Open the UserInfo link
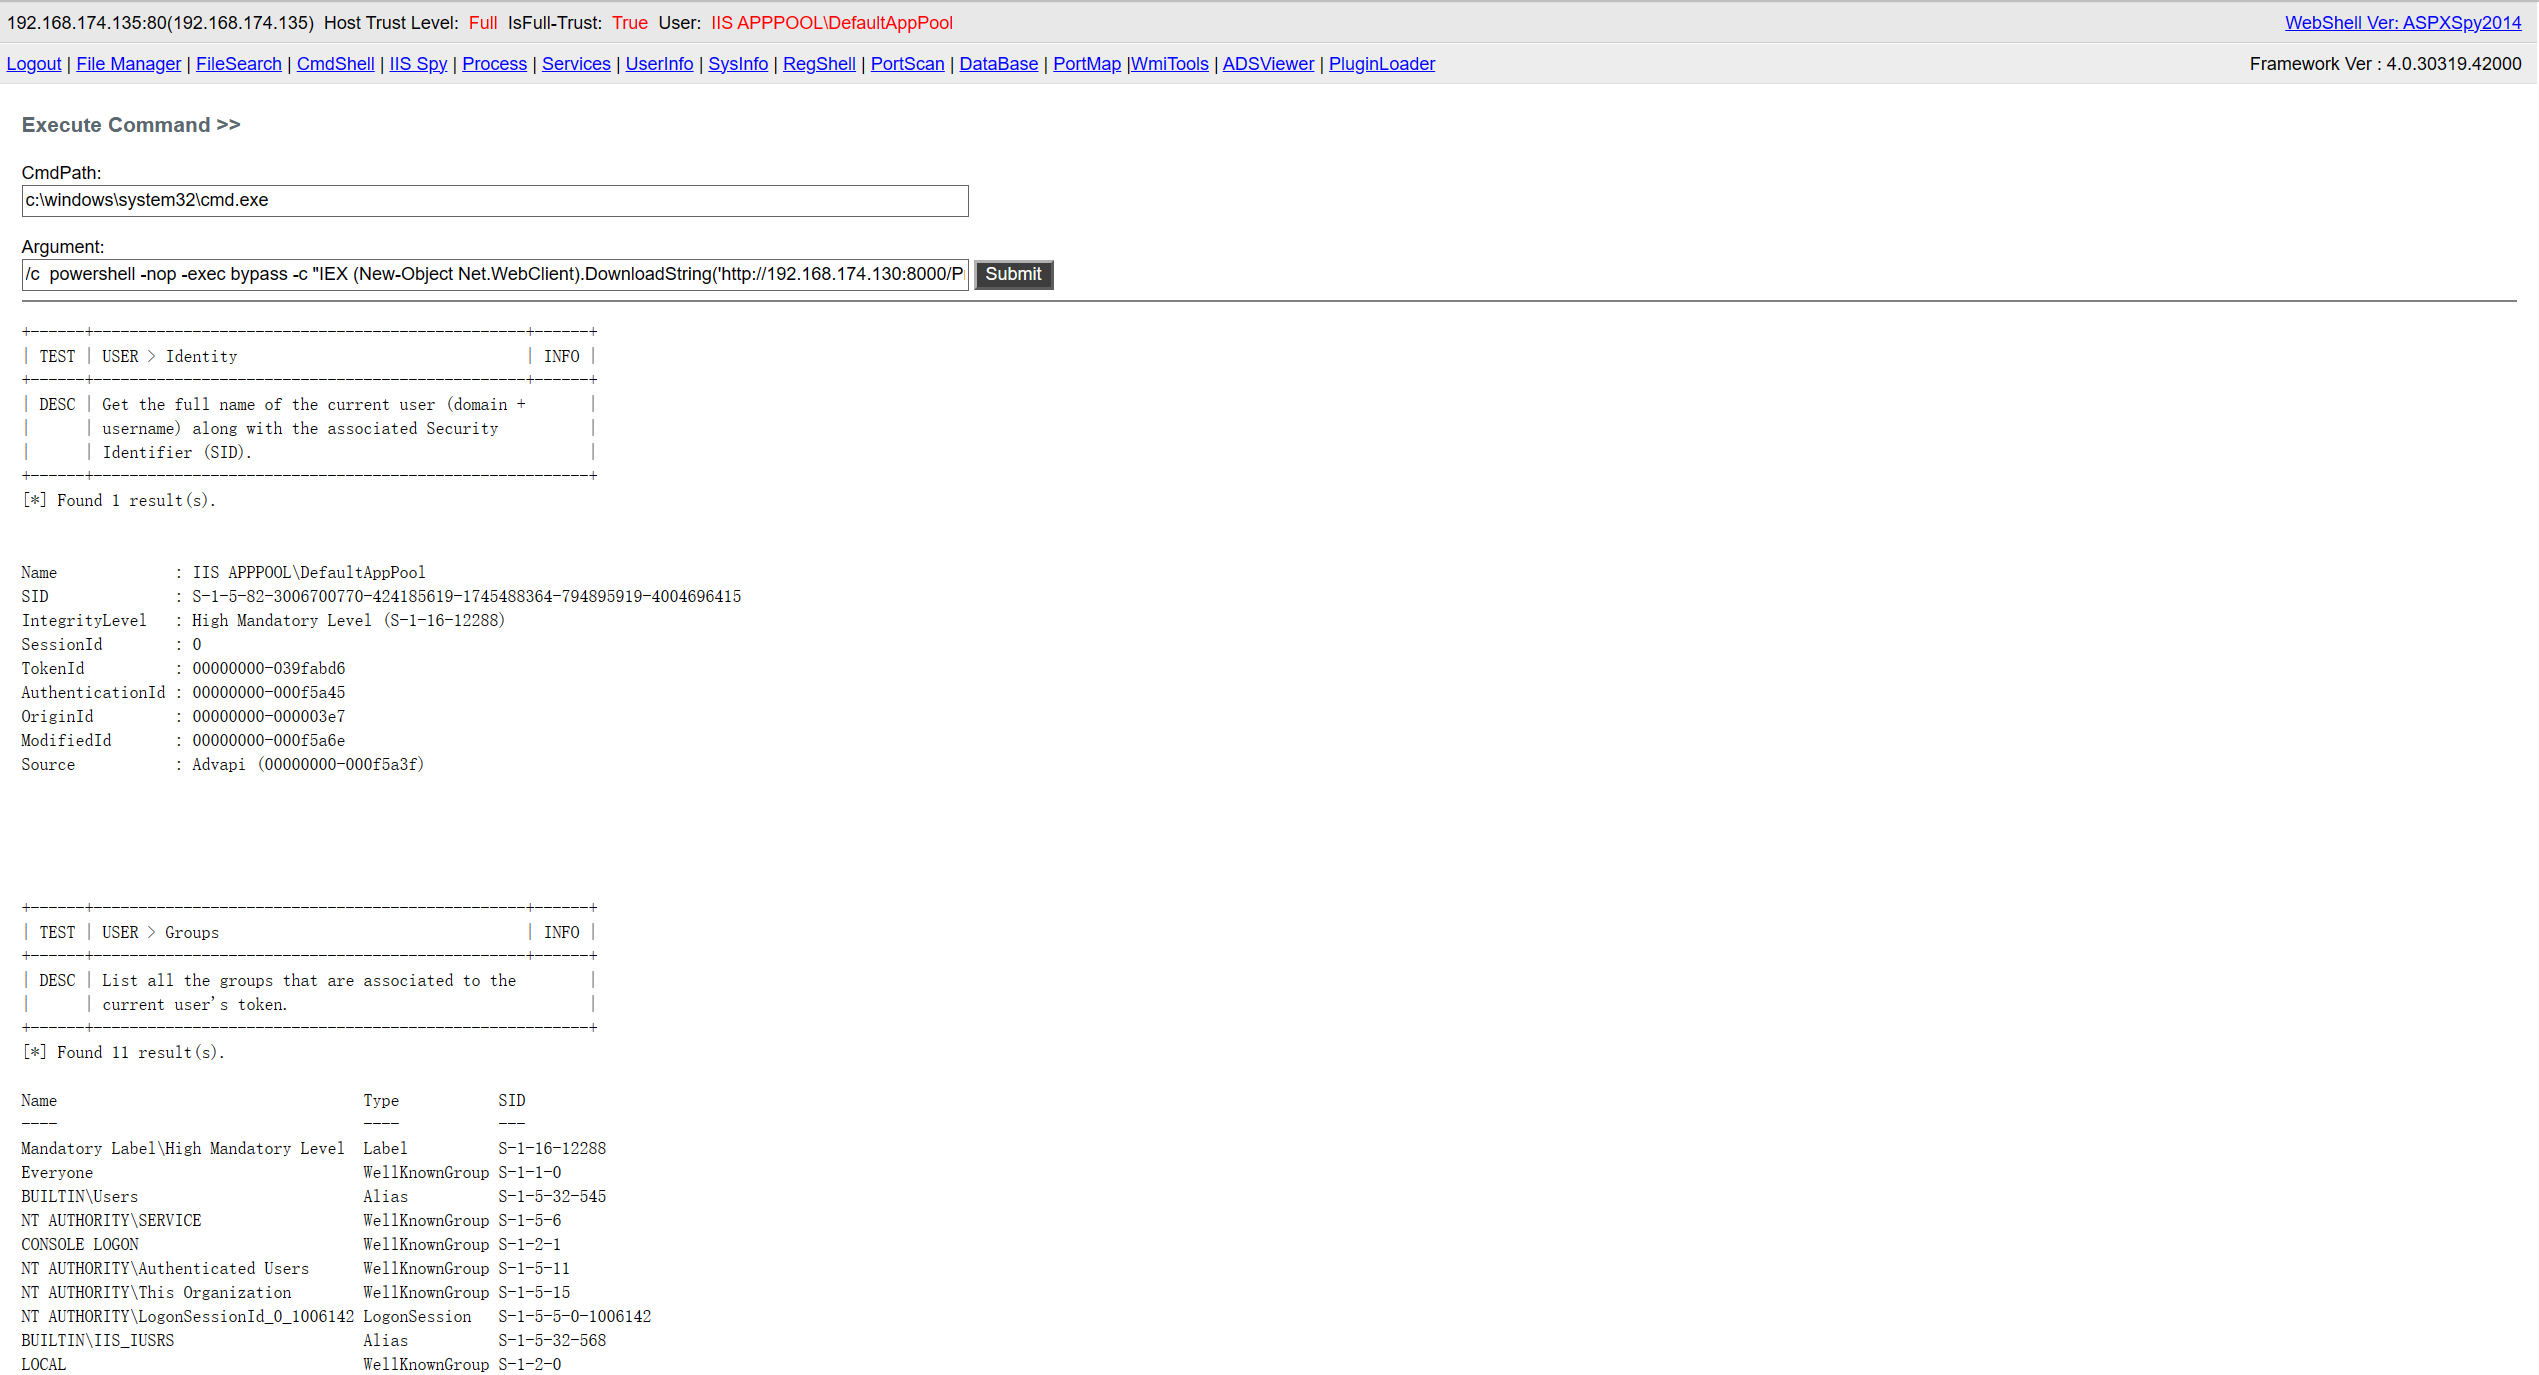Image resolution: width=2539 pixels, height=1375 pixels. pos(659,64)
